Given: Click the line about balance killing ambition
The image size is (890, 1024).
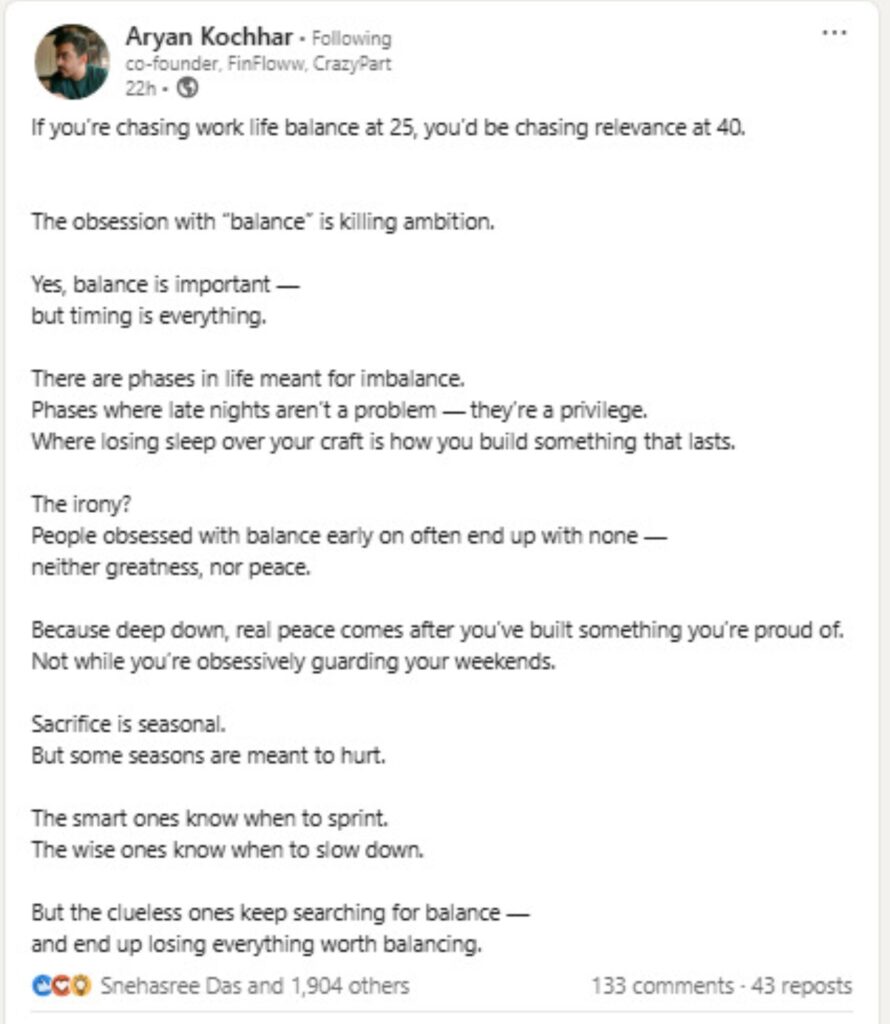Looking at the screenshot, I should click(x=262, y=221).
